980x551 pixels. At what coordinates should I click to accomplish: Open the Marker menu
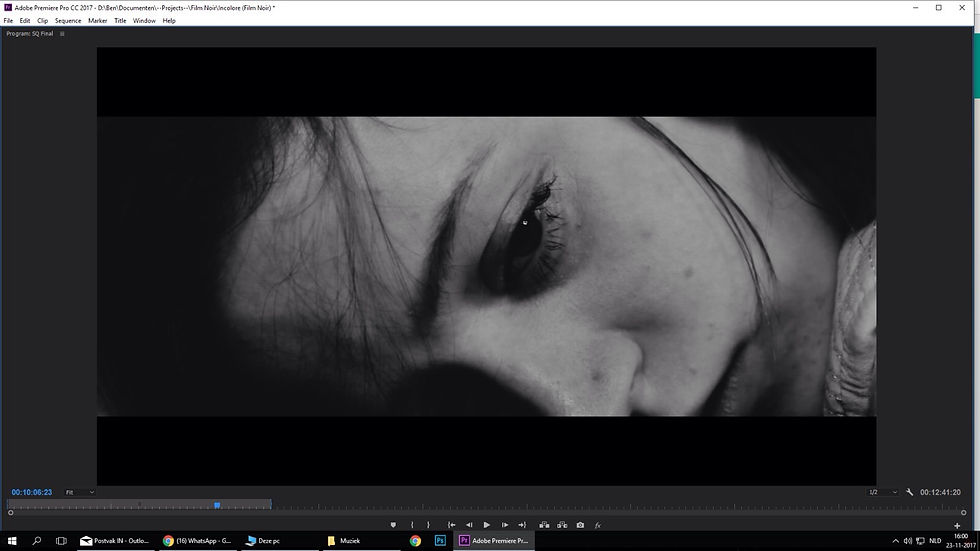[x=98, y=21]
